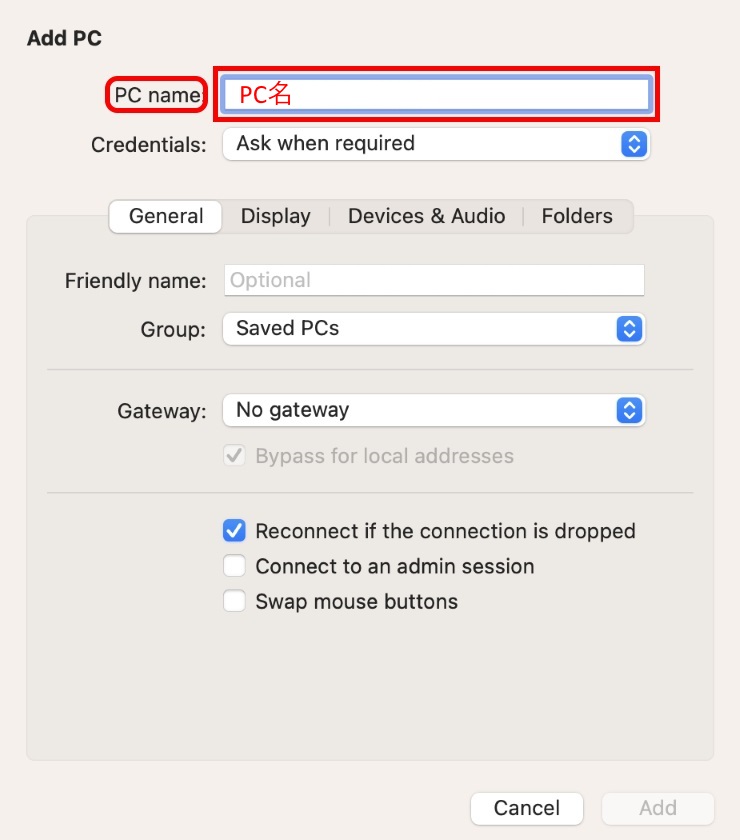Screen dimensions: 740x840
Task: Click the Add button
Action: (x=658, y=808)
